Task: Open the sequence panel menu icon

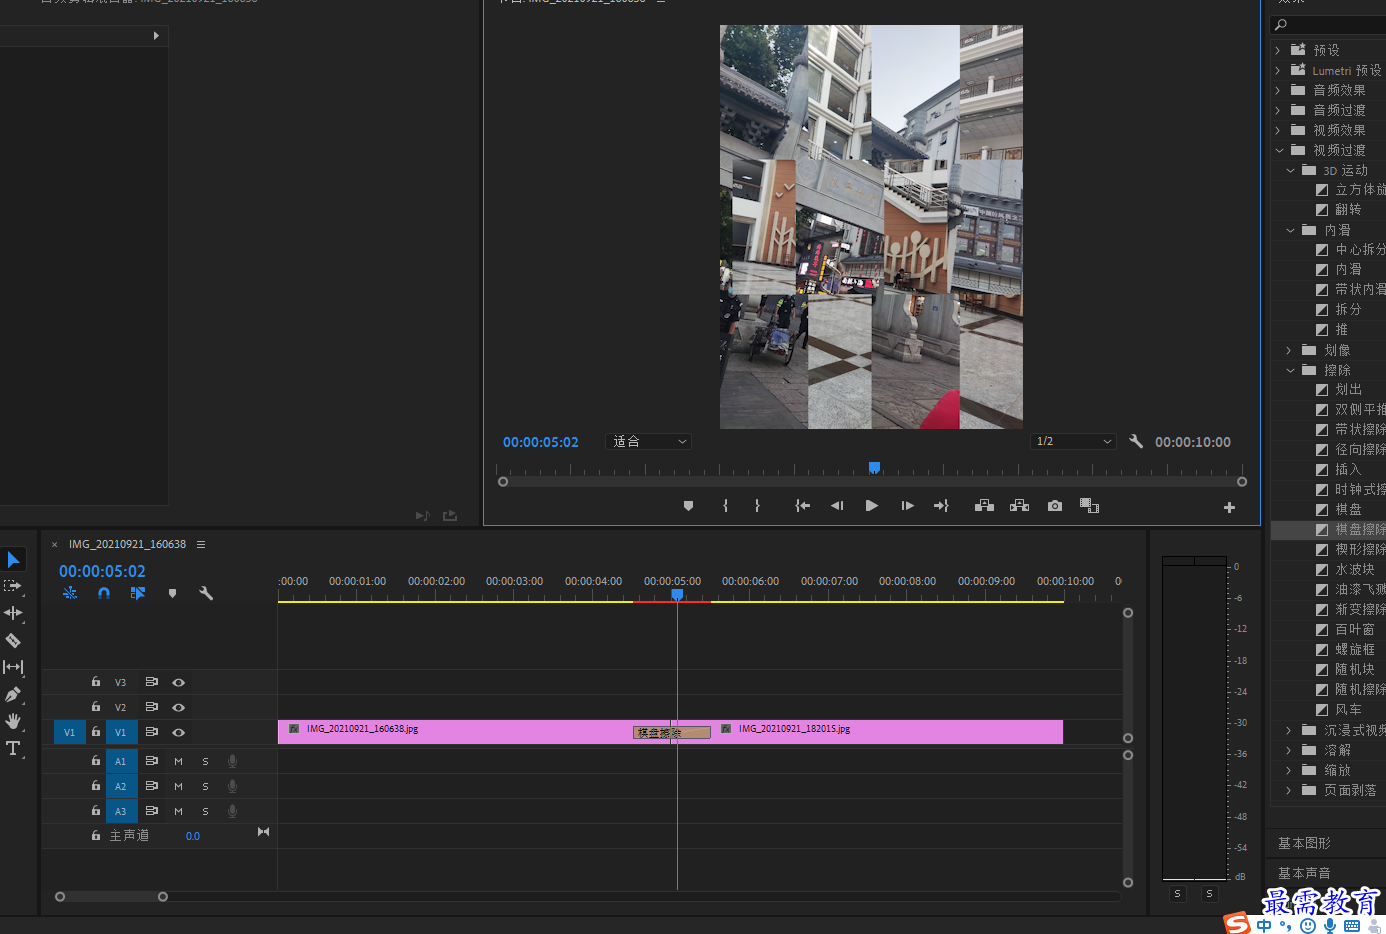Action: tap(201, 544)
